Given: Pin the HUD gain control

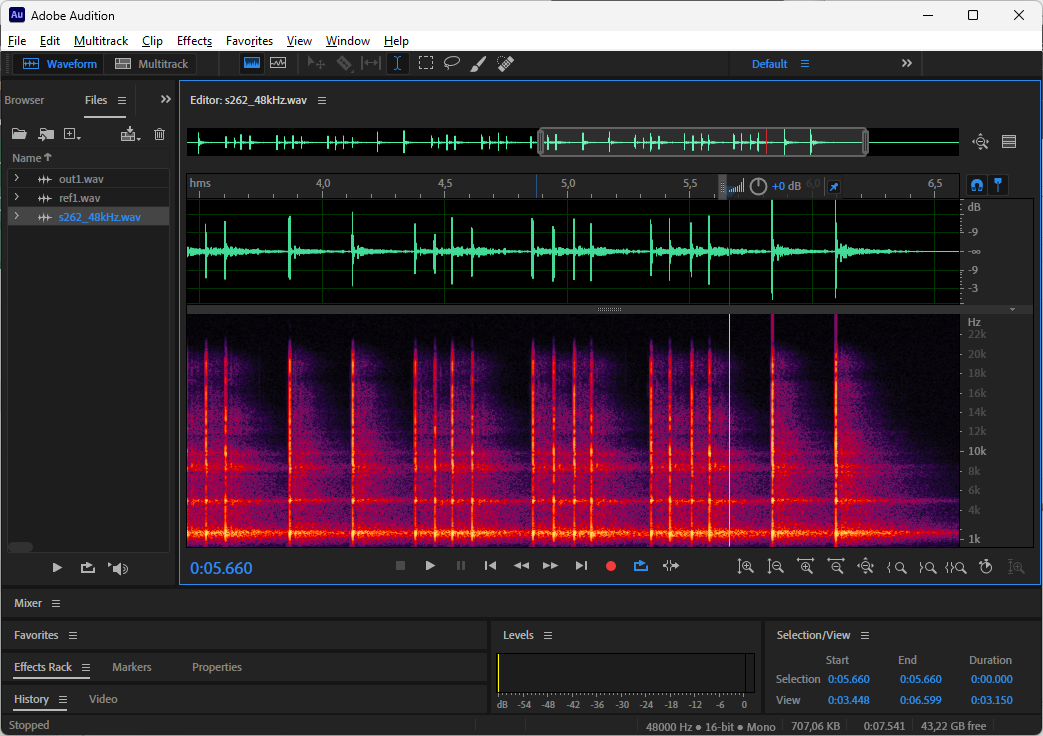Looking at the screenshot, I should (833, 187).
